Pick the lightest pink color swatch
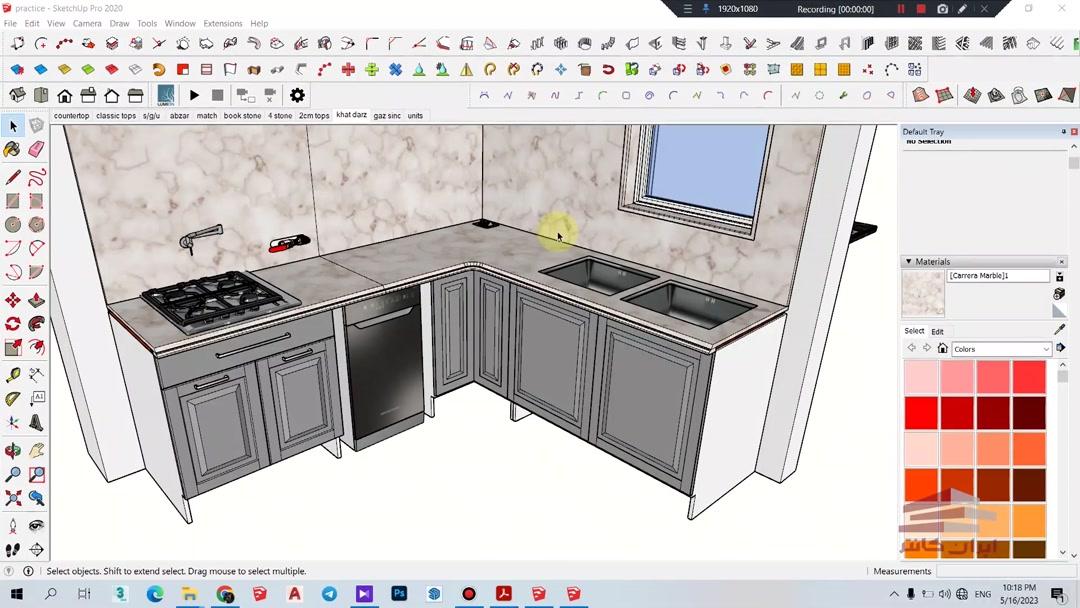1080x608 pixels. tap(922, 377)
